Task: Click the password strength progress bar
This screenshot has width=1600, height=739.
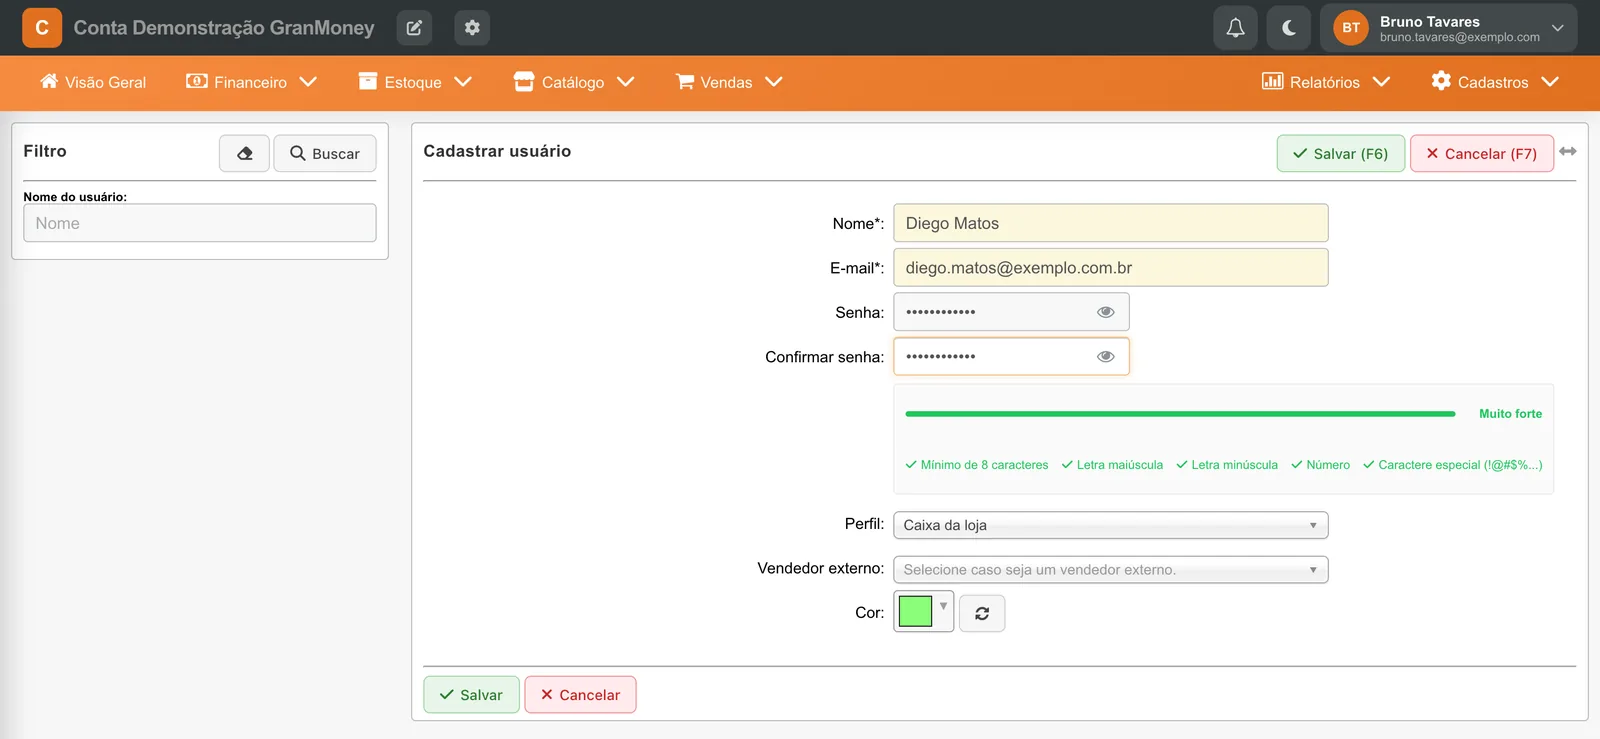Action: (1180, 413)
